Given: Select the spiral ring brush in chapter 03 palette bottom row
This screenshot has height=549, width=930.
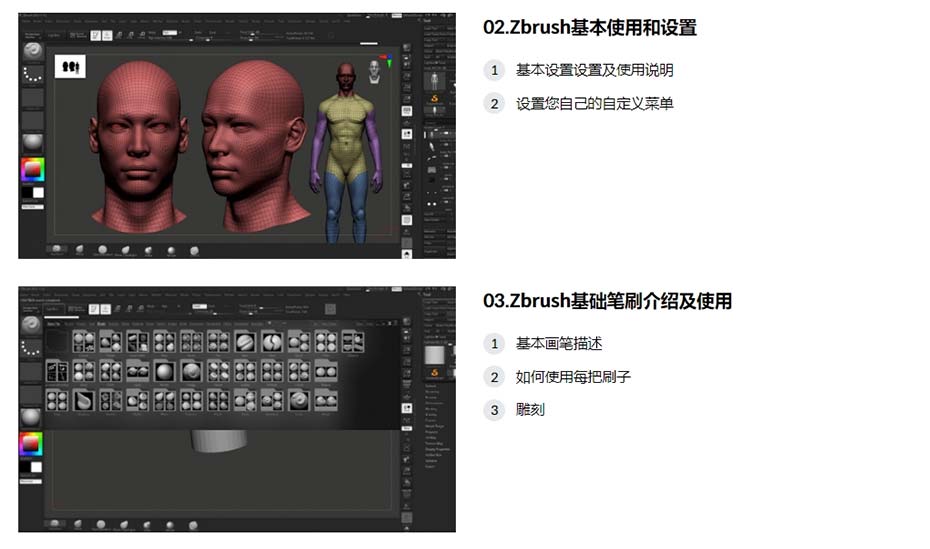Looking at the screenshot, I should (299, 400).
